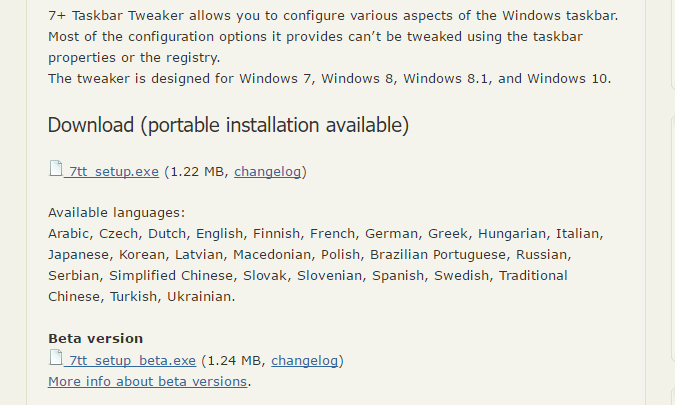This screenshot has width=675, height=405.
Task: Open More info about beta versions
Action: tap(147, 381)
